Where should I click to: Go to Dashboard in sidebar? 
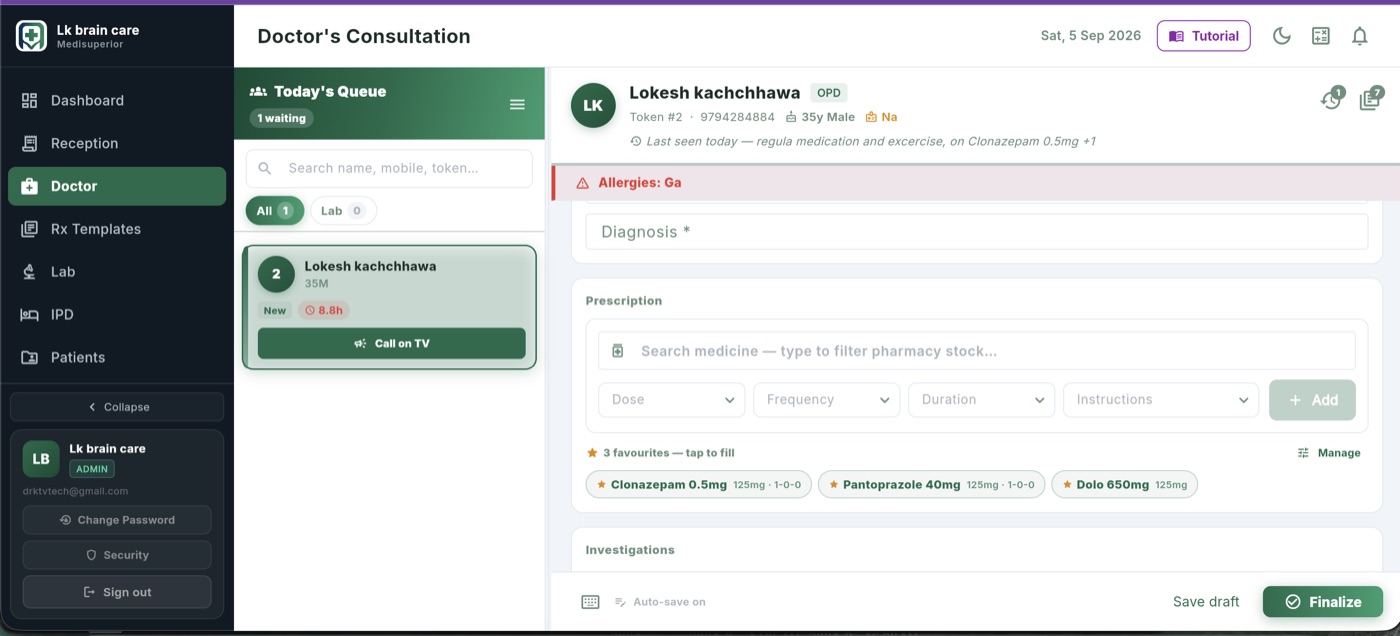click(117, 100)
